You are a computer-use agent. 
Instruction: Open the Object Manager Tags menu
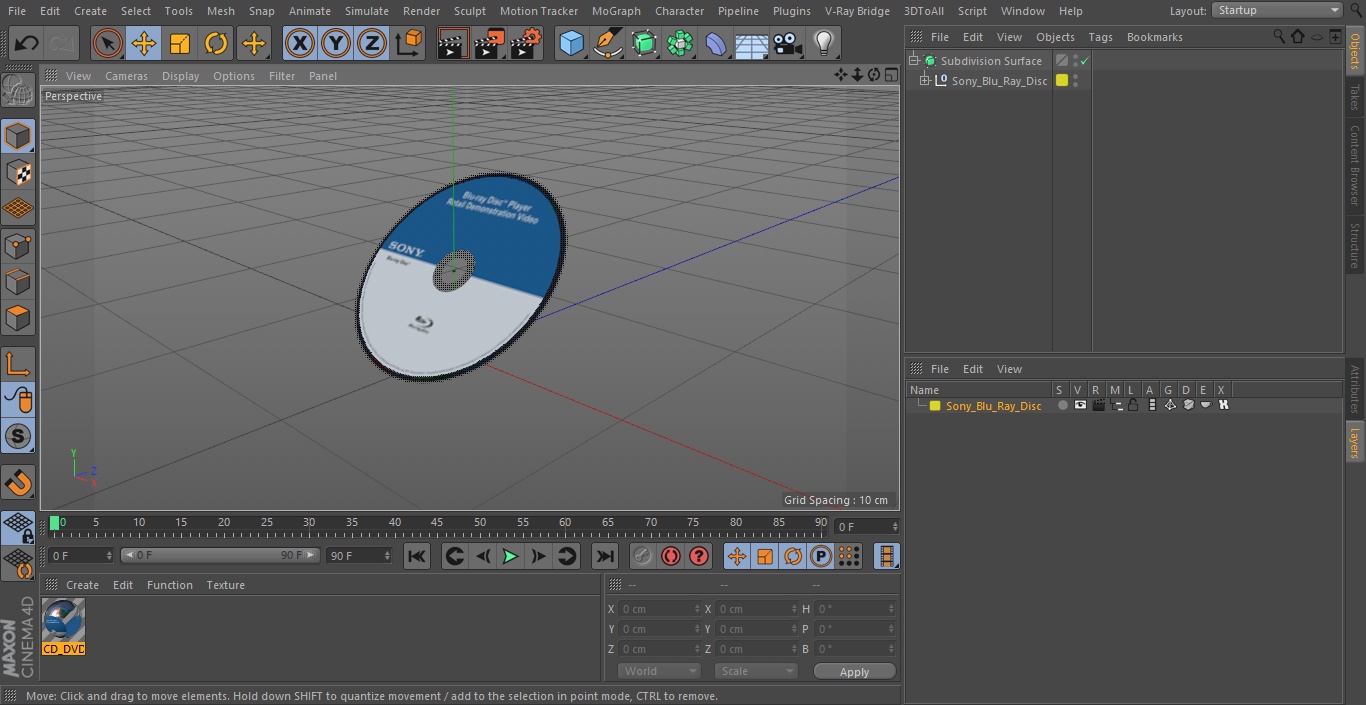pos(1100,37)
